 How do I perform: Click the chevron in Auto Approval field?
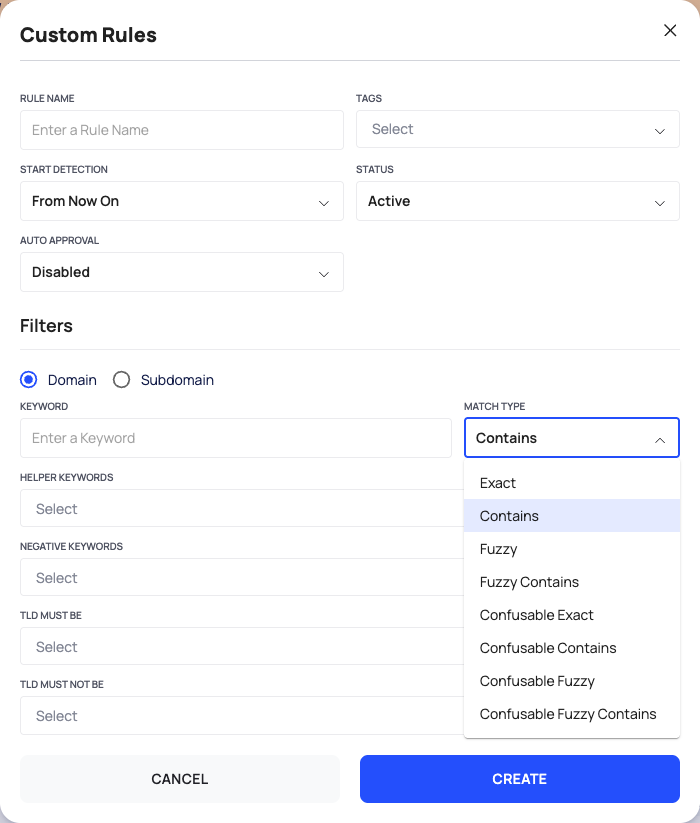click(324, 274)
